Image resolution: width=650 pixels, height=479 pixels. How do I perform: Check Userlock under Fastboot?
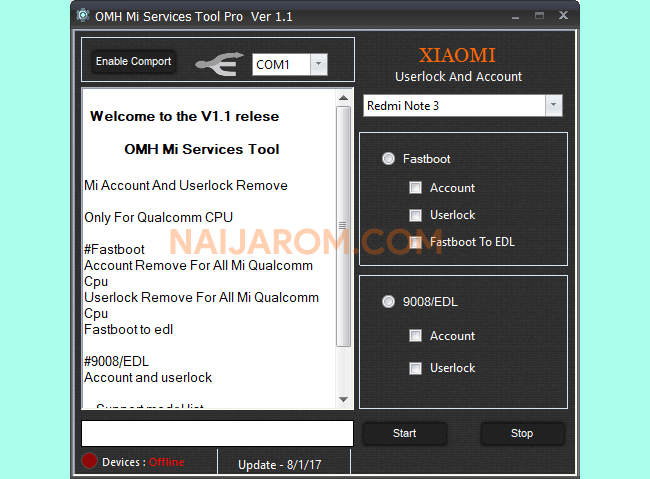tap(415, 215)
